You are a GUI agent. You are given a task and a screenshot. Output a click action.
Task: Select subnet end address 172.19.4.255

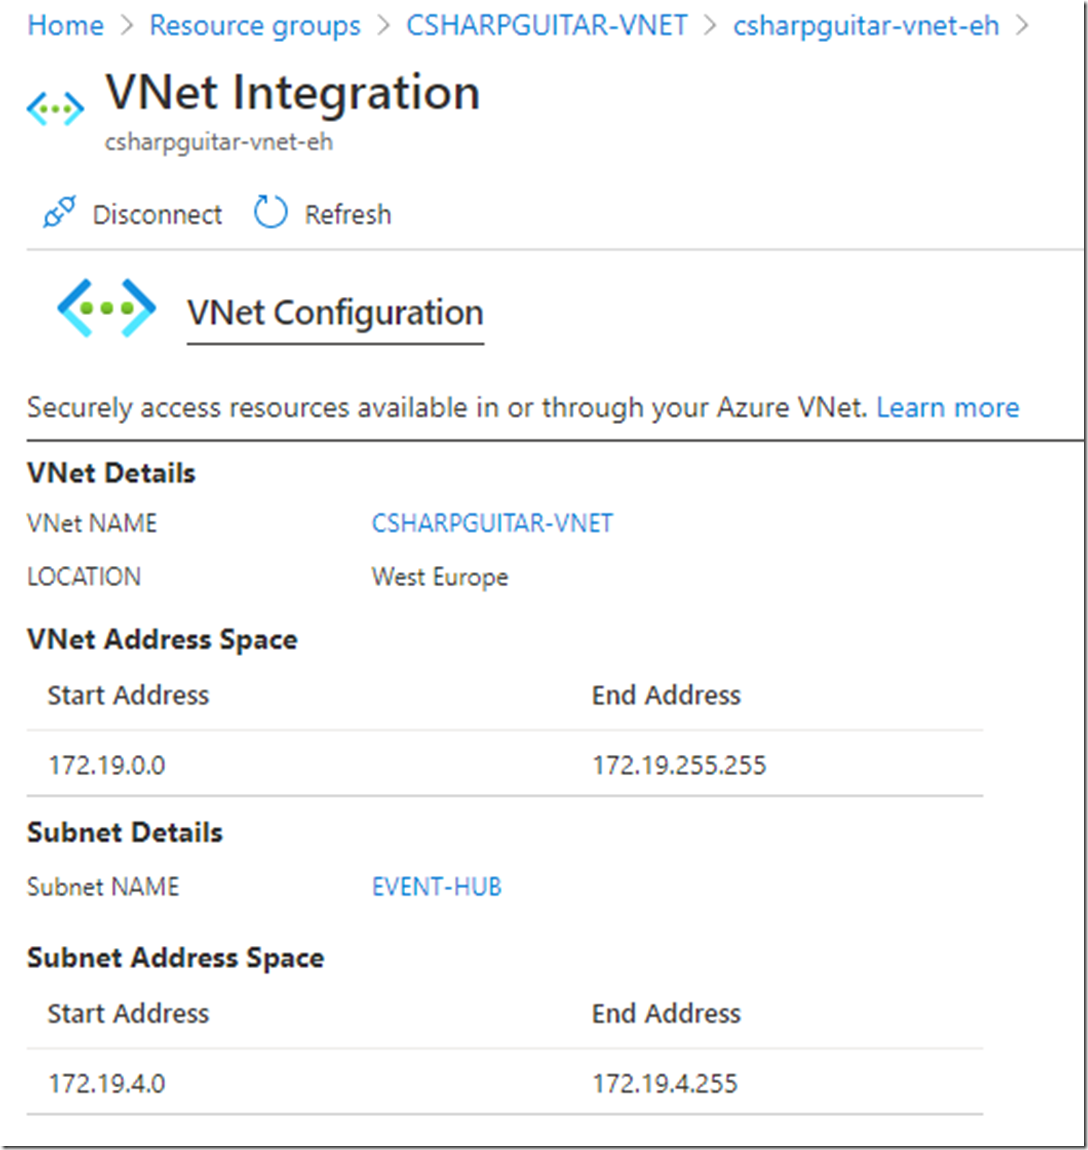point(665,1083)
